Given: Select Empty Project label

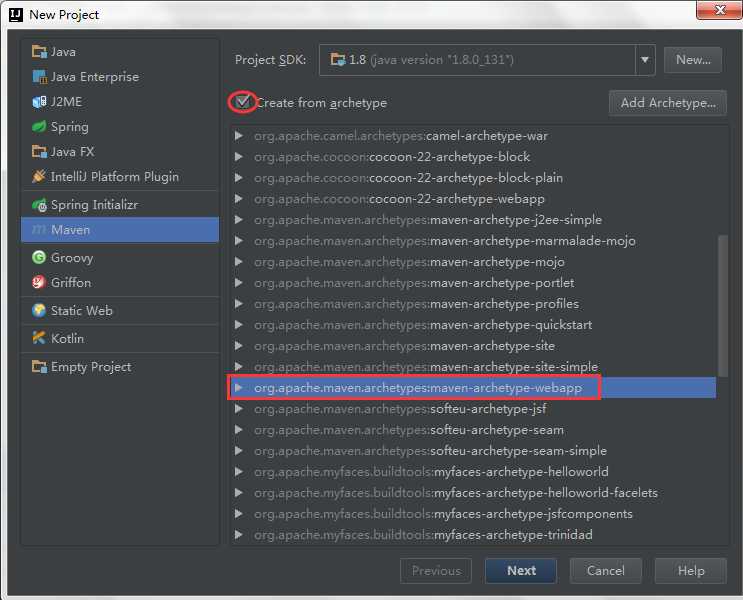Looking at the screenshot, I should point(91,367).
